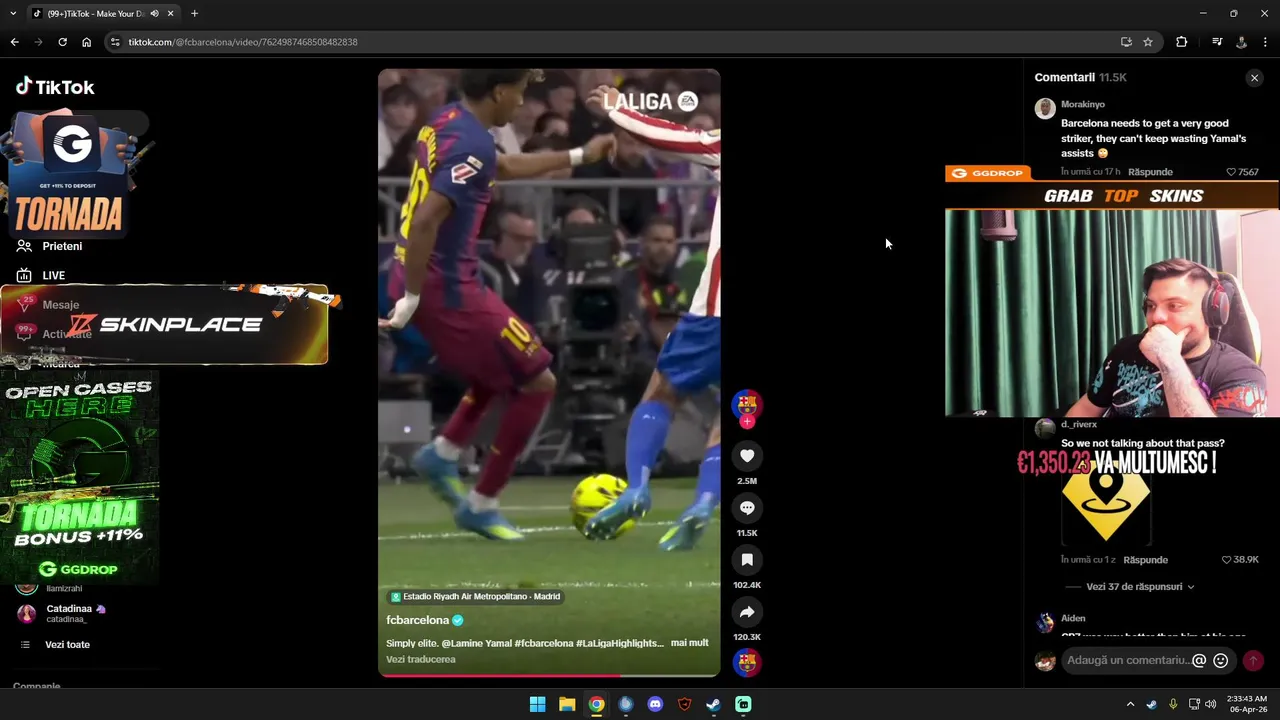Image resolution: width=1280 pixels, height=720 pixels.
Task: Open LIVE in the TikTok sidebar
Action: coord(53,275)
